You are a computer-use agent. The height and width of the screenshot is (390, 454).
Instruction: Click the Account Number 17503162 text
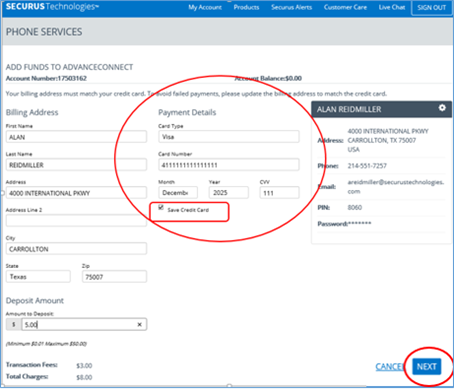[46, 78]
